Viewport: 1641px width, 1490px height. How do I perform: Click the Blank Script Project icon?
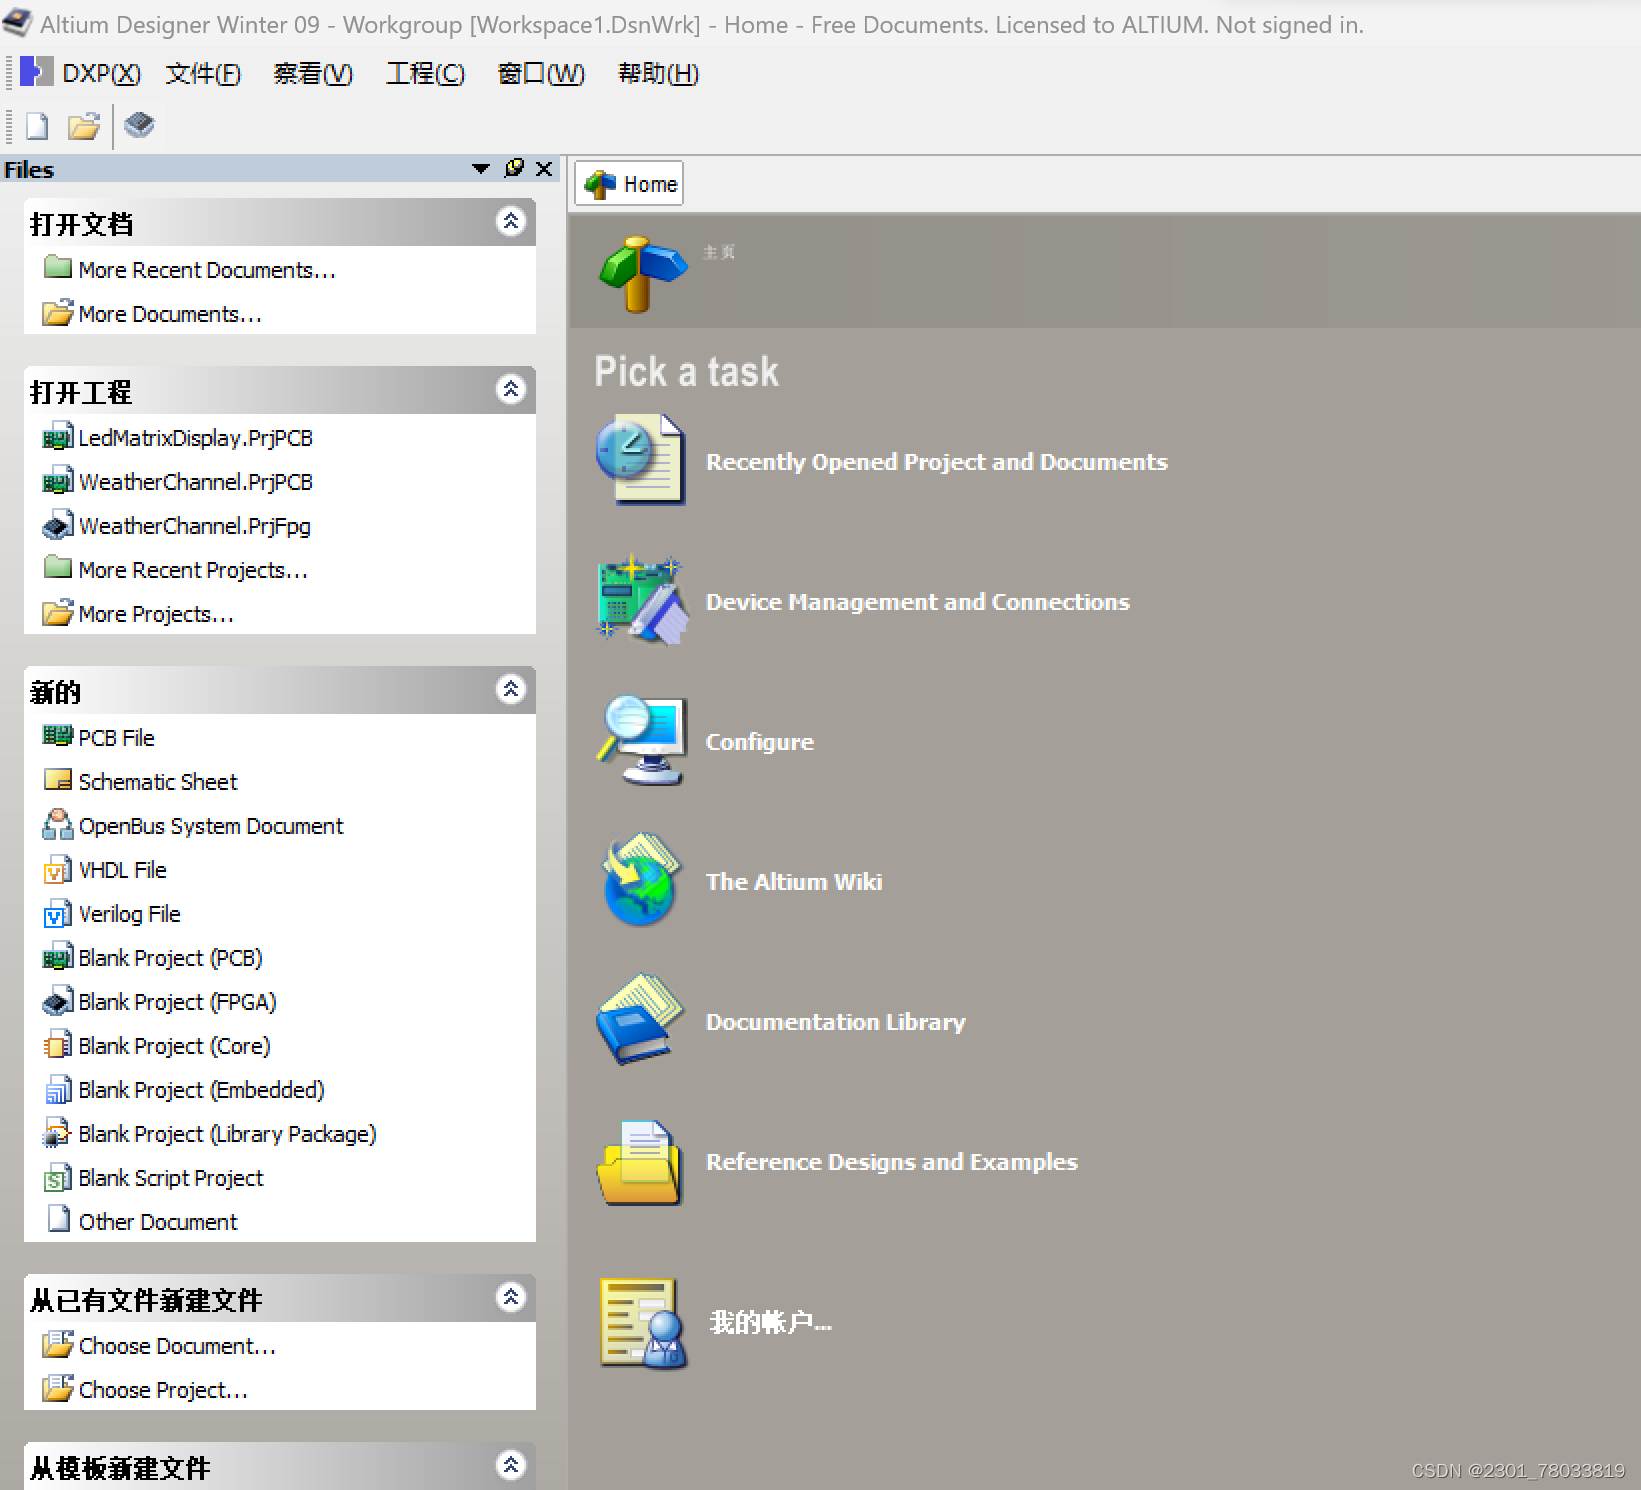click(58, 1177)
